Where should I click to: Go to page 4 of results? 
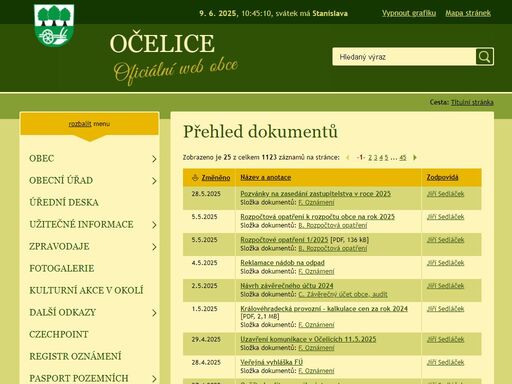[381, 157]
